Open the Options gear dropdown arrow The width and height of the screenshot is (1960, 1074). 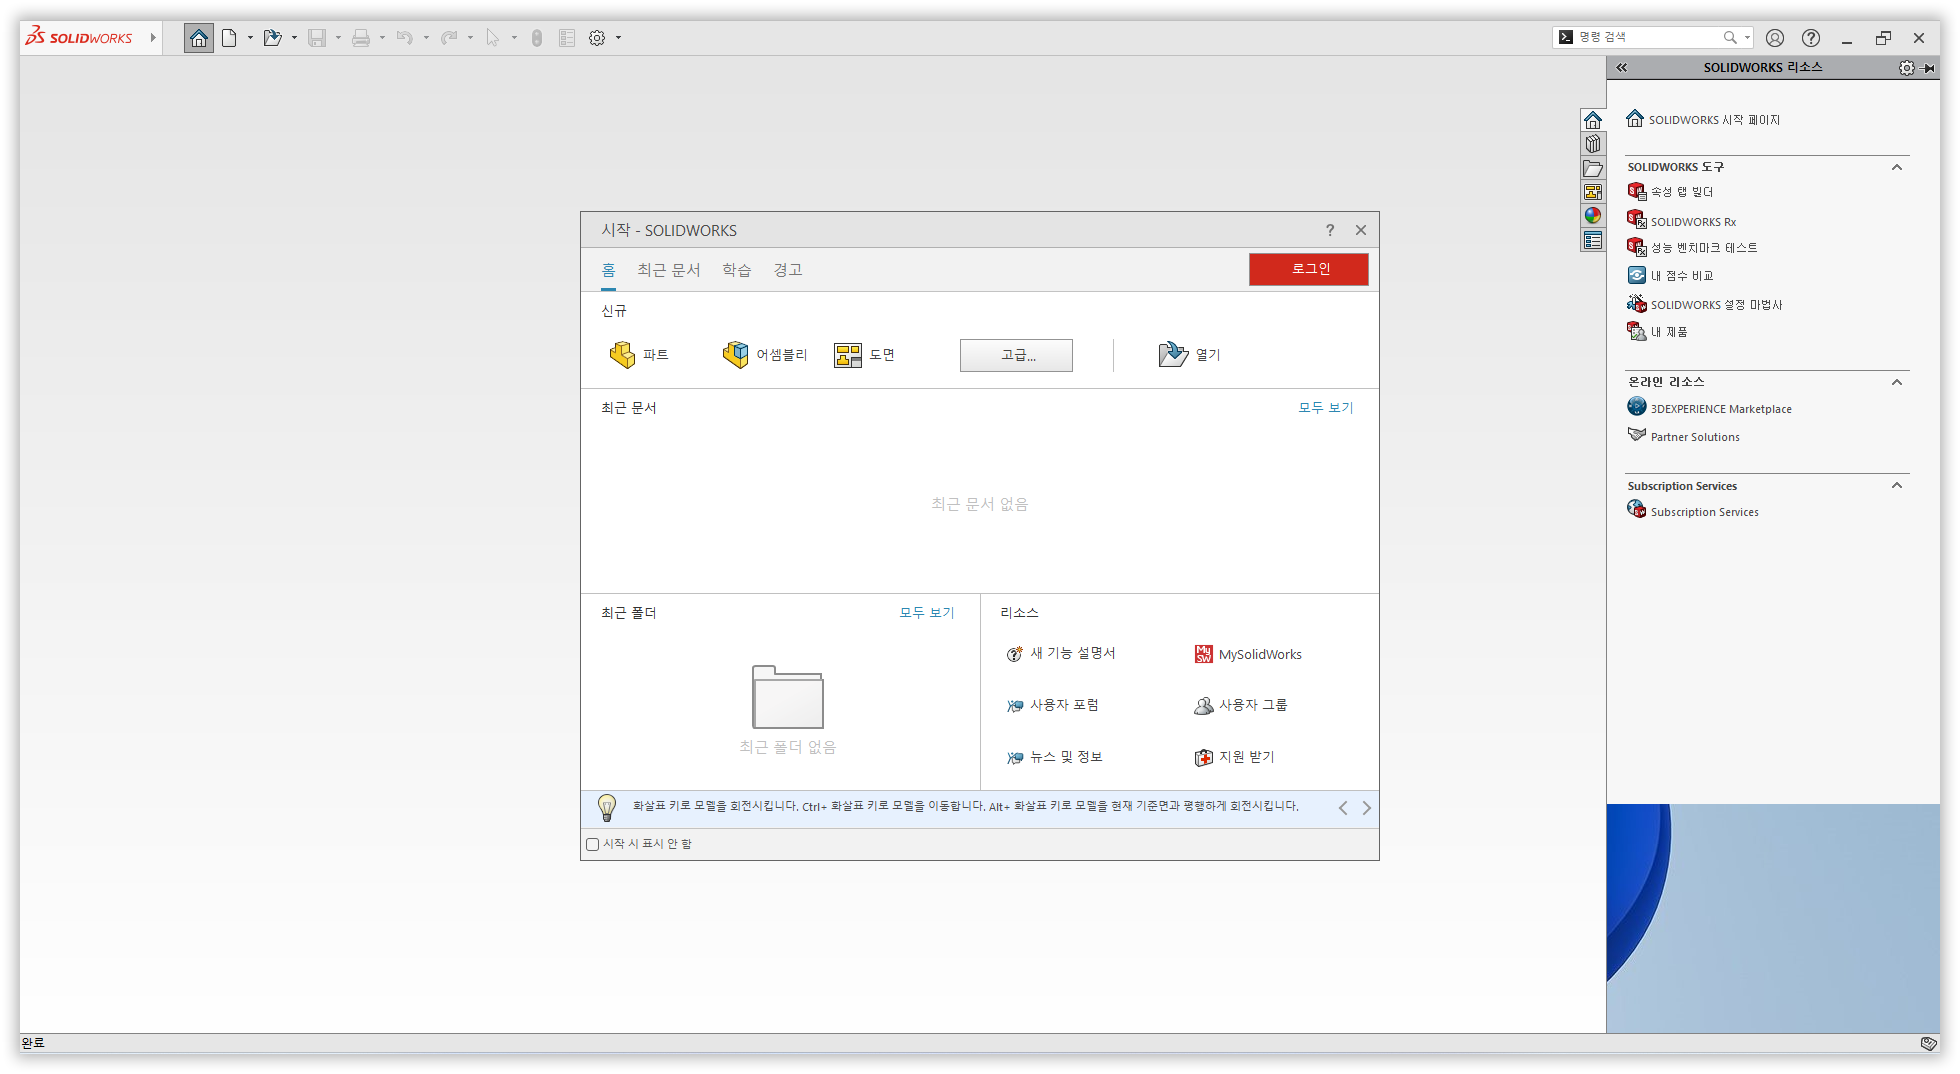[618, 38]
